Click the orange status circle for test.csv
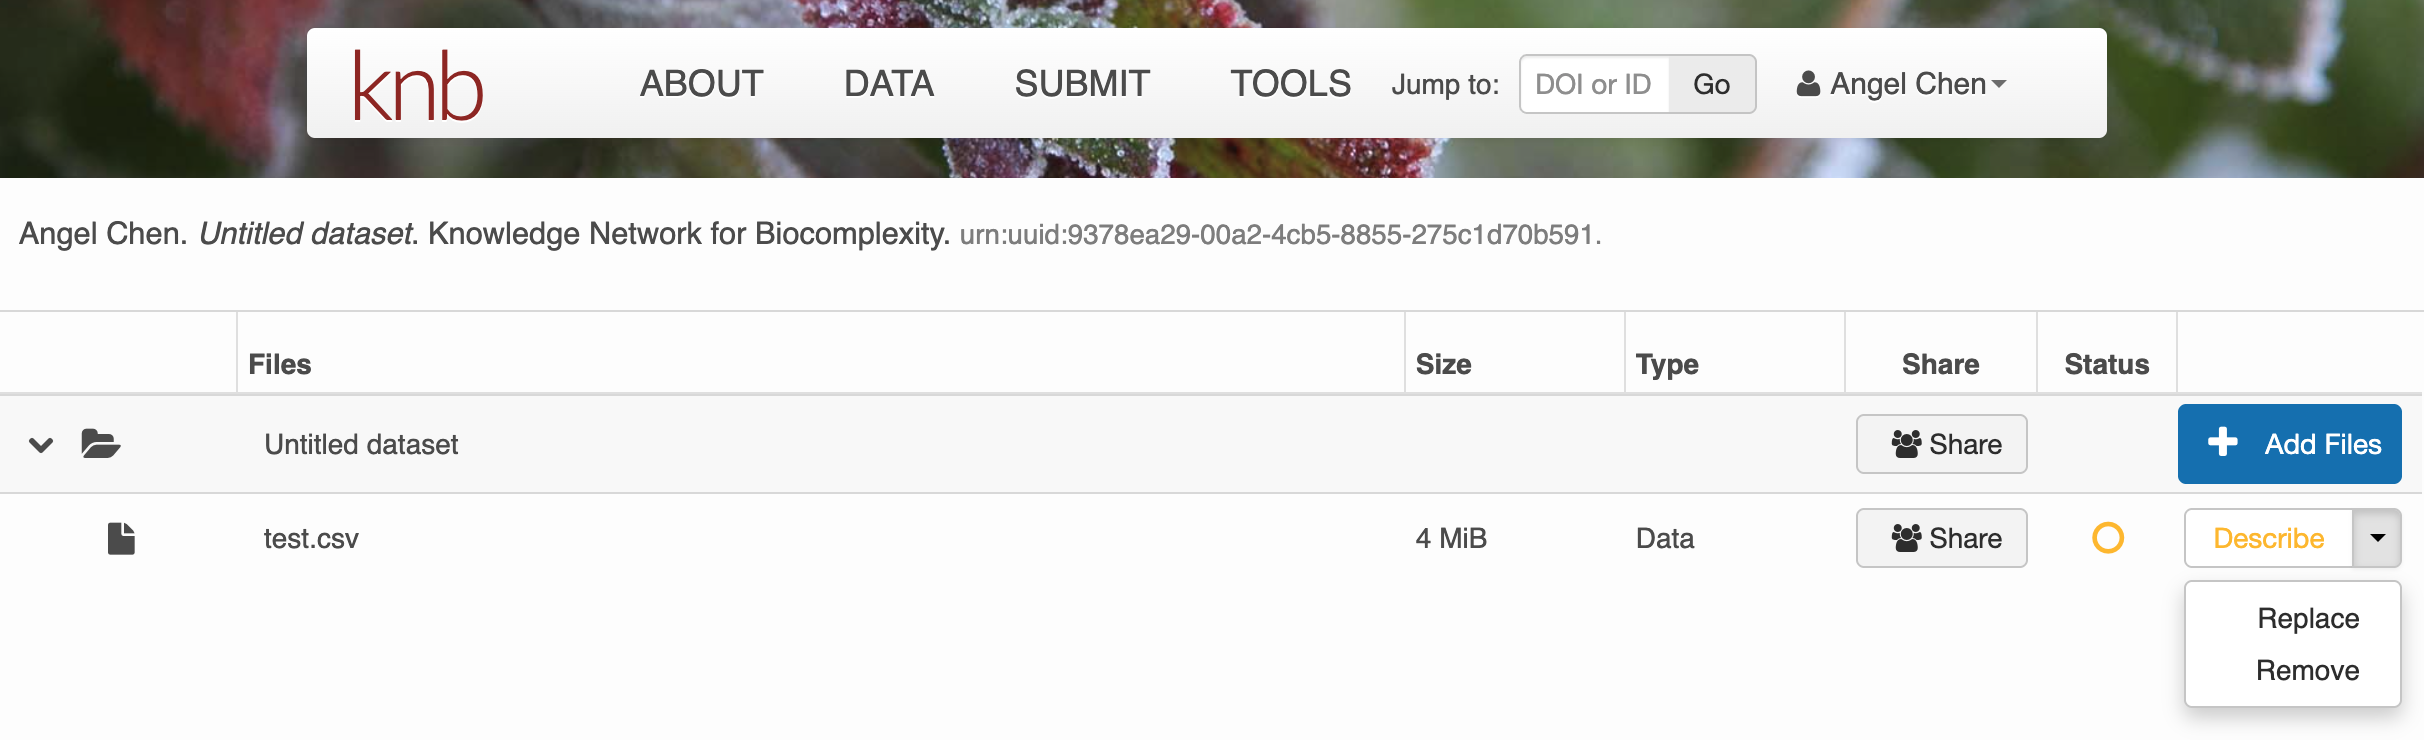Viewport: 2424px width, 740px height. tap(2107, 538)
